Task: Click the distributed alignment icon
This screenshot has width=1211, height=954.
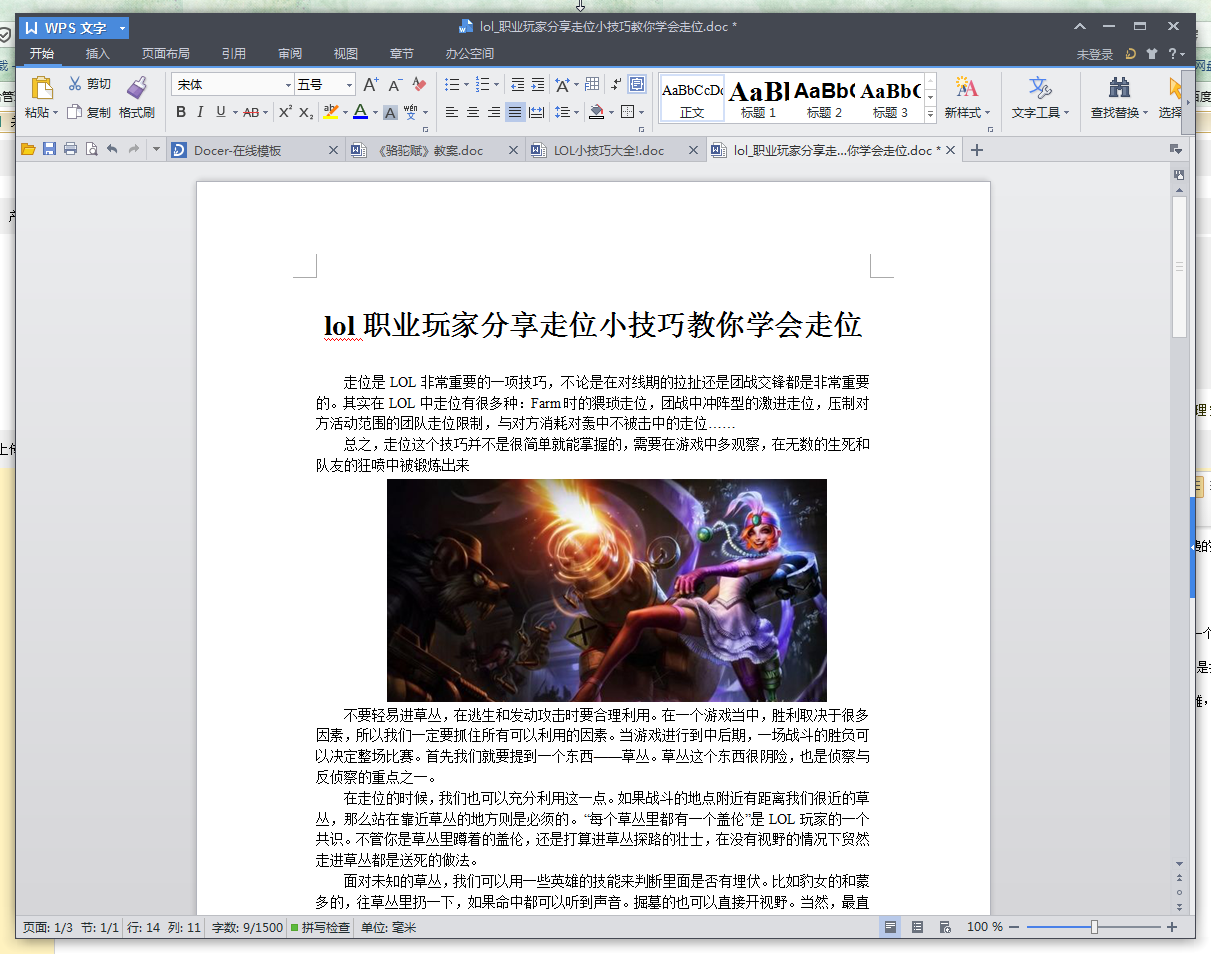Action: click(x=536, y=112)
